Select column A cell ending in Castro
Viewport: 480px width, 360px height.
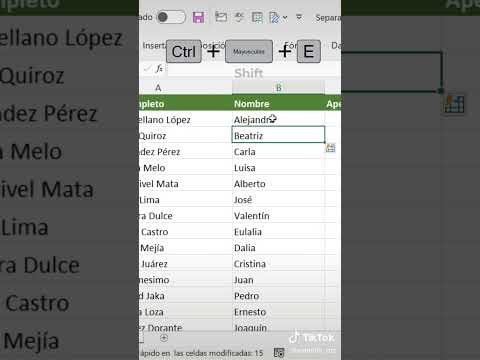(185, 231)
